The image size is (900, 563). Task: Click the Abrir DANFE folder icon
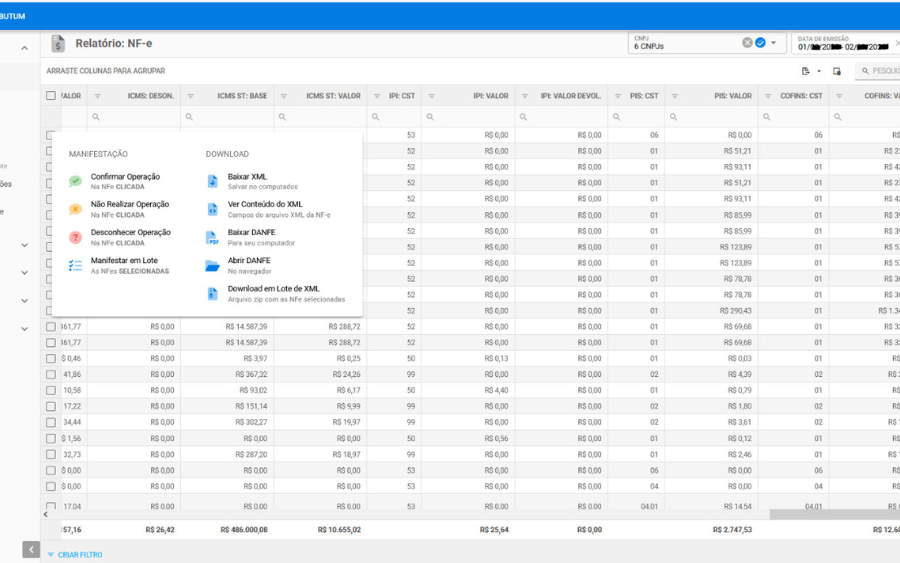click(x=212, y=266)
